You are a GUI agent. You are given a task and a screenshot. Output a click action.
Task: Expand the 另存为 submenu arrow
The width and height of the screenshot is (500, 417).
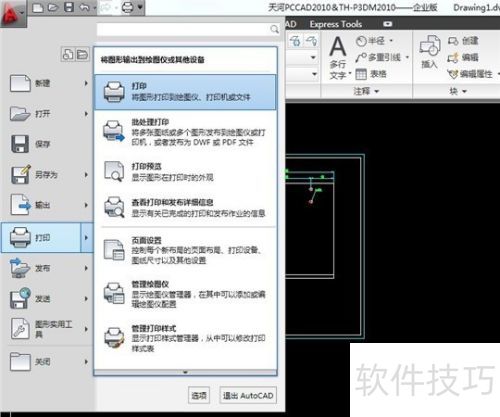pos(86,175)
